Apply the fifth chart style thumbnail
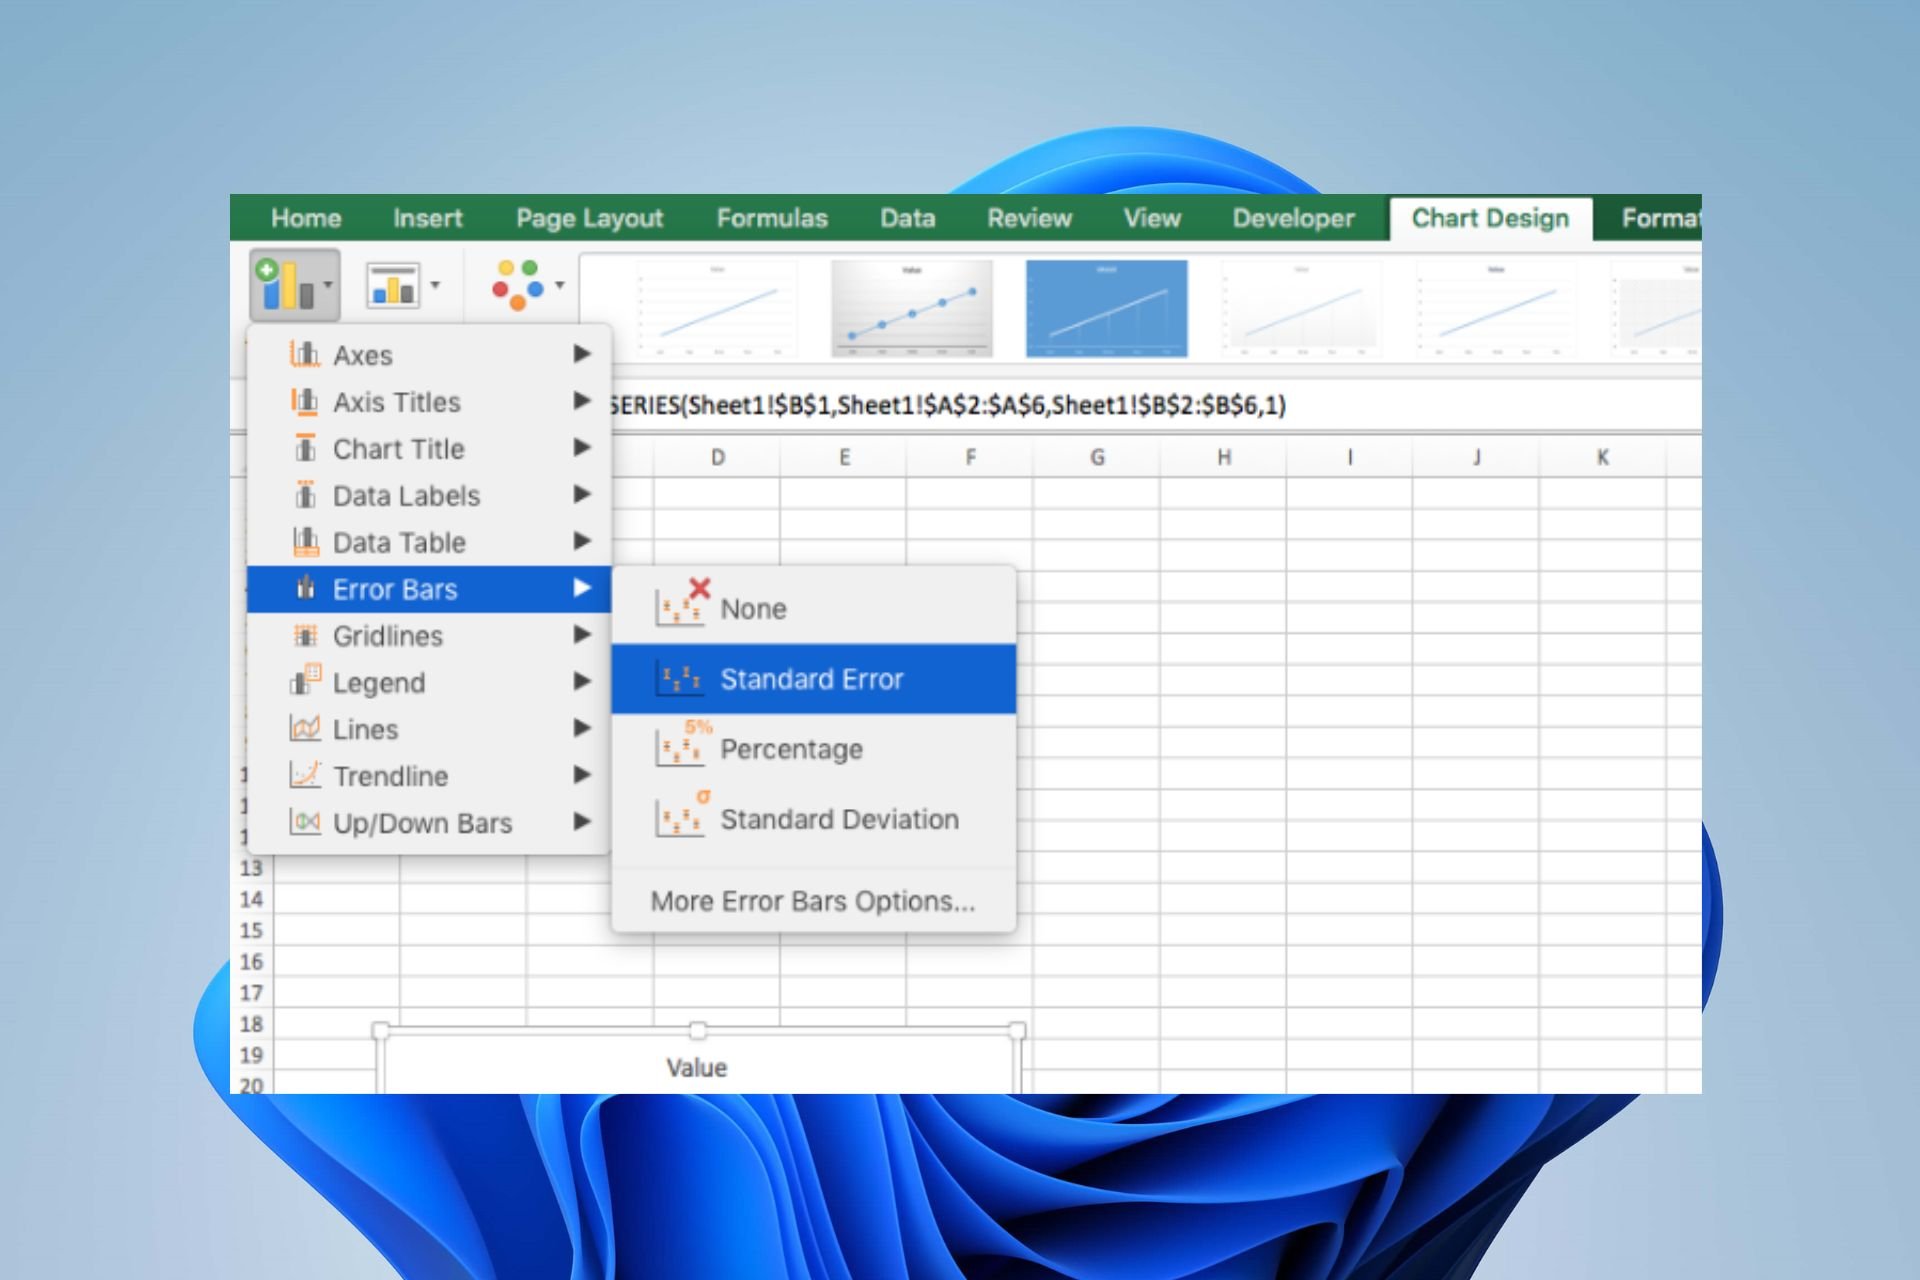Screen dimensions: 1920x1280 [1496, 309]
